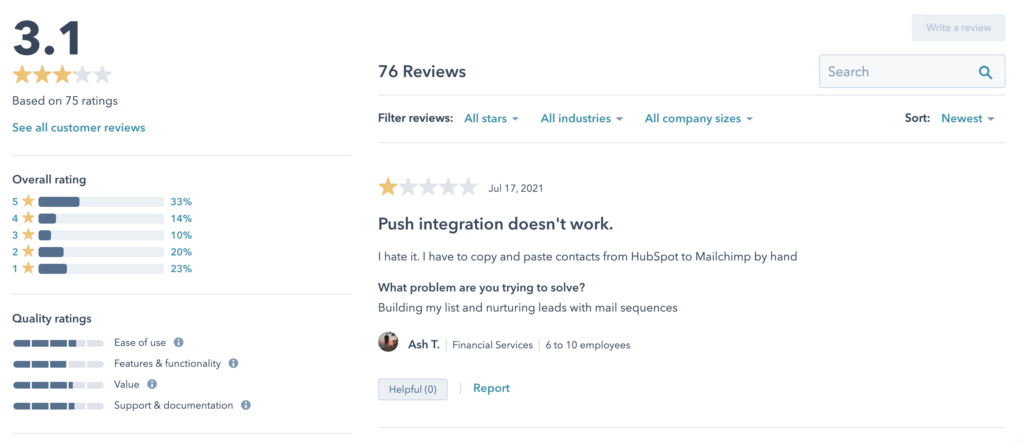Mark review as Helpful
Image resolution: width=1024 pixels, height=443 pixels.
coord(413,389)
